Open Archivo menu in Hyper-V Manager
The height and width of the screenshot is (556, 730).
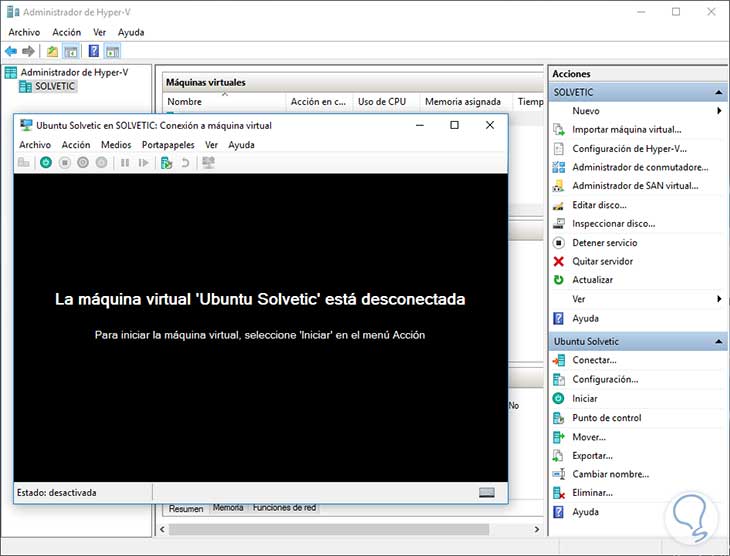(x=24, y=32)
